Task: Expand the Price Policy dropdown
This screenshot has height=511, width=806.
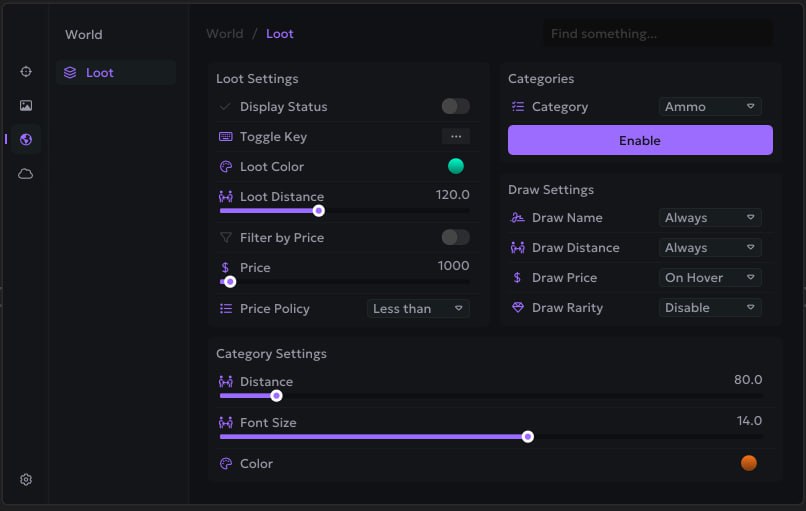Action: pyautogui.click(x=418, y=309)
